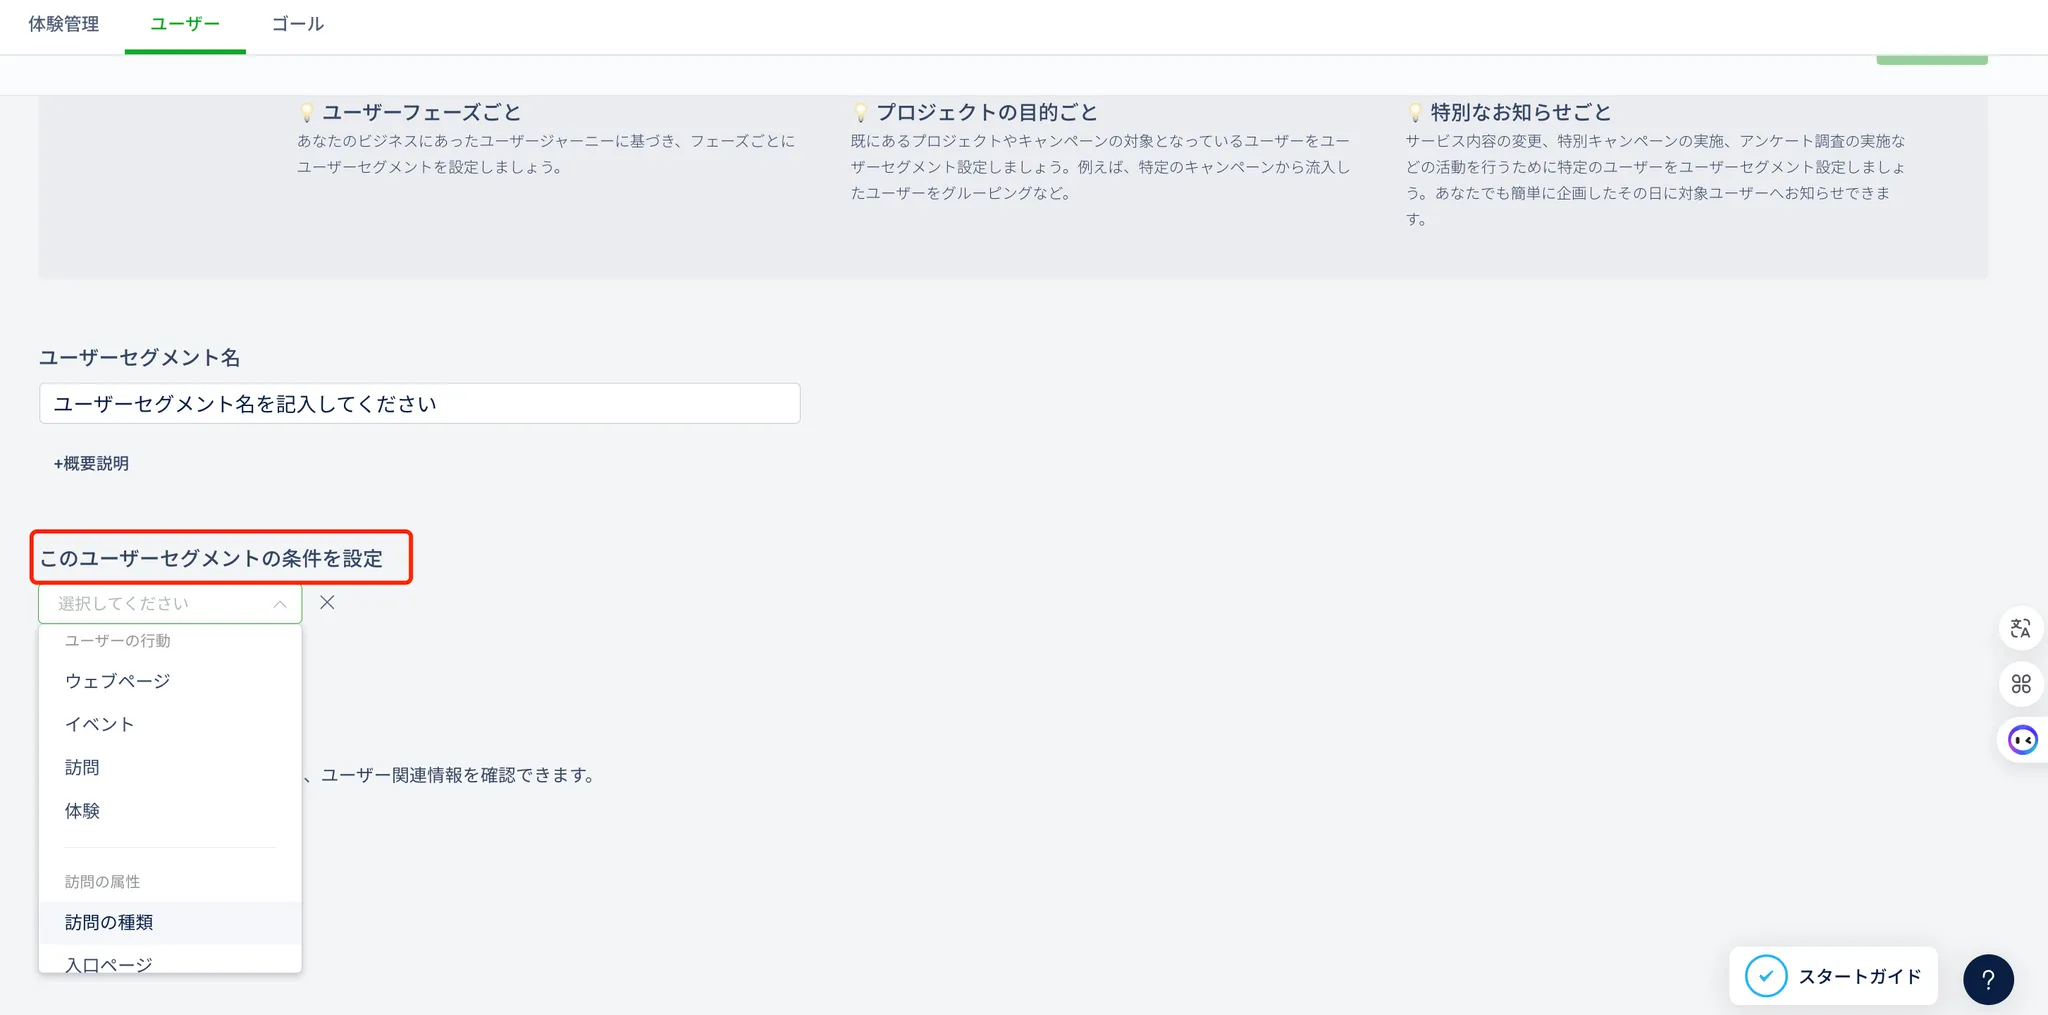Open the スタートガイド button

pyautogui.click(x=1833, y=976)
